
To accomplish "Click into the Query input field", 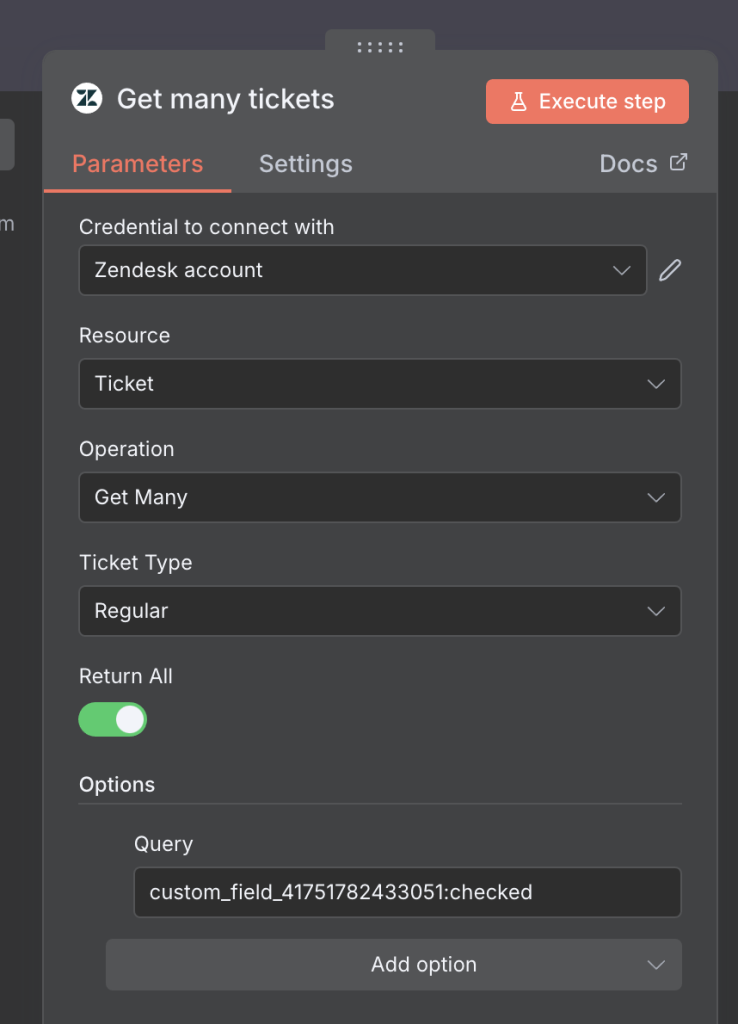I will (x=407, y=892).
